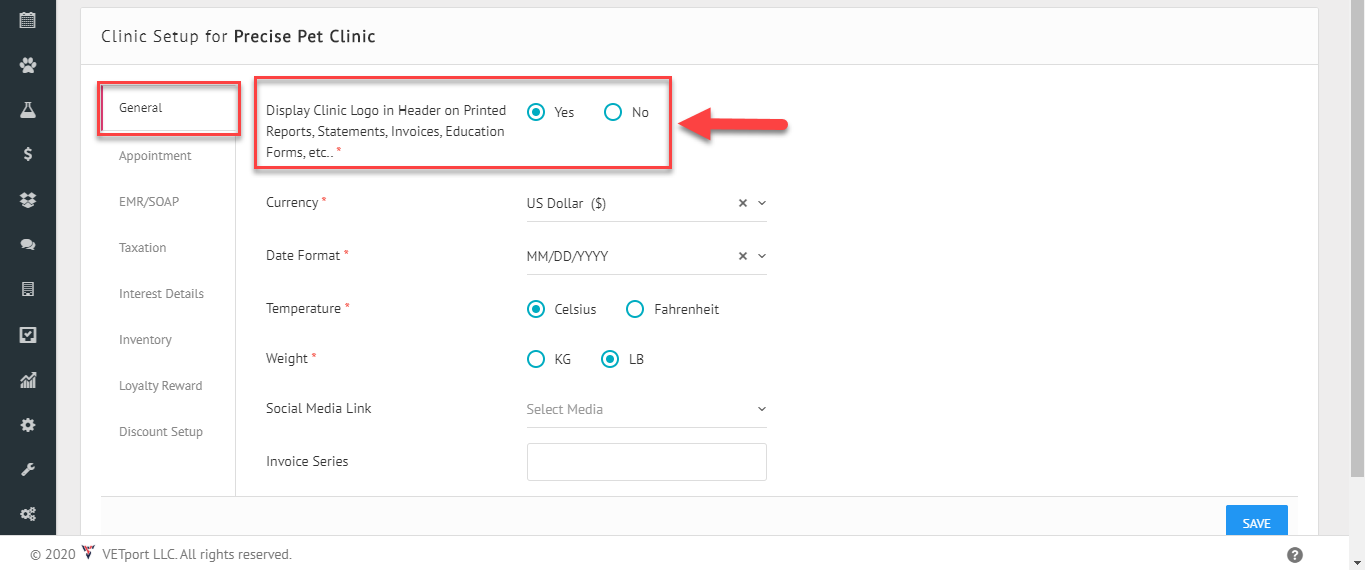1365x570 pixels.
Task: Expand the Currency dropdown arrow
Action: coord(762,203)
